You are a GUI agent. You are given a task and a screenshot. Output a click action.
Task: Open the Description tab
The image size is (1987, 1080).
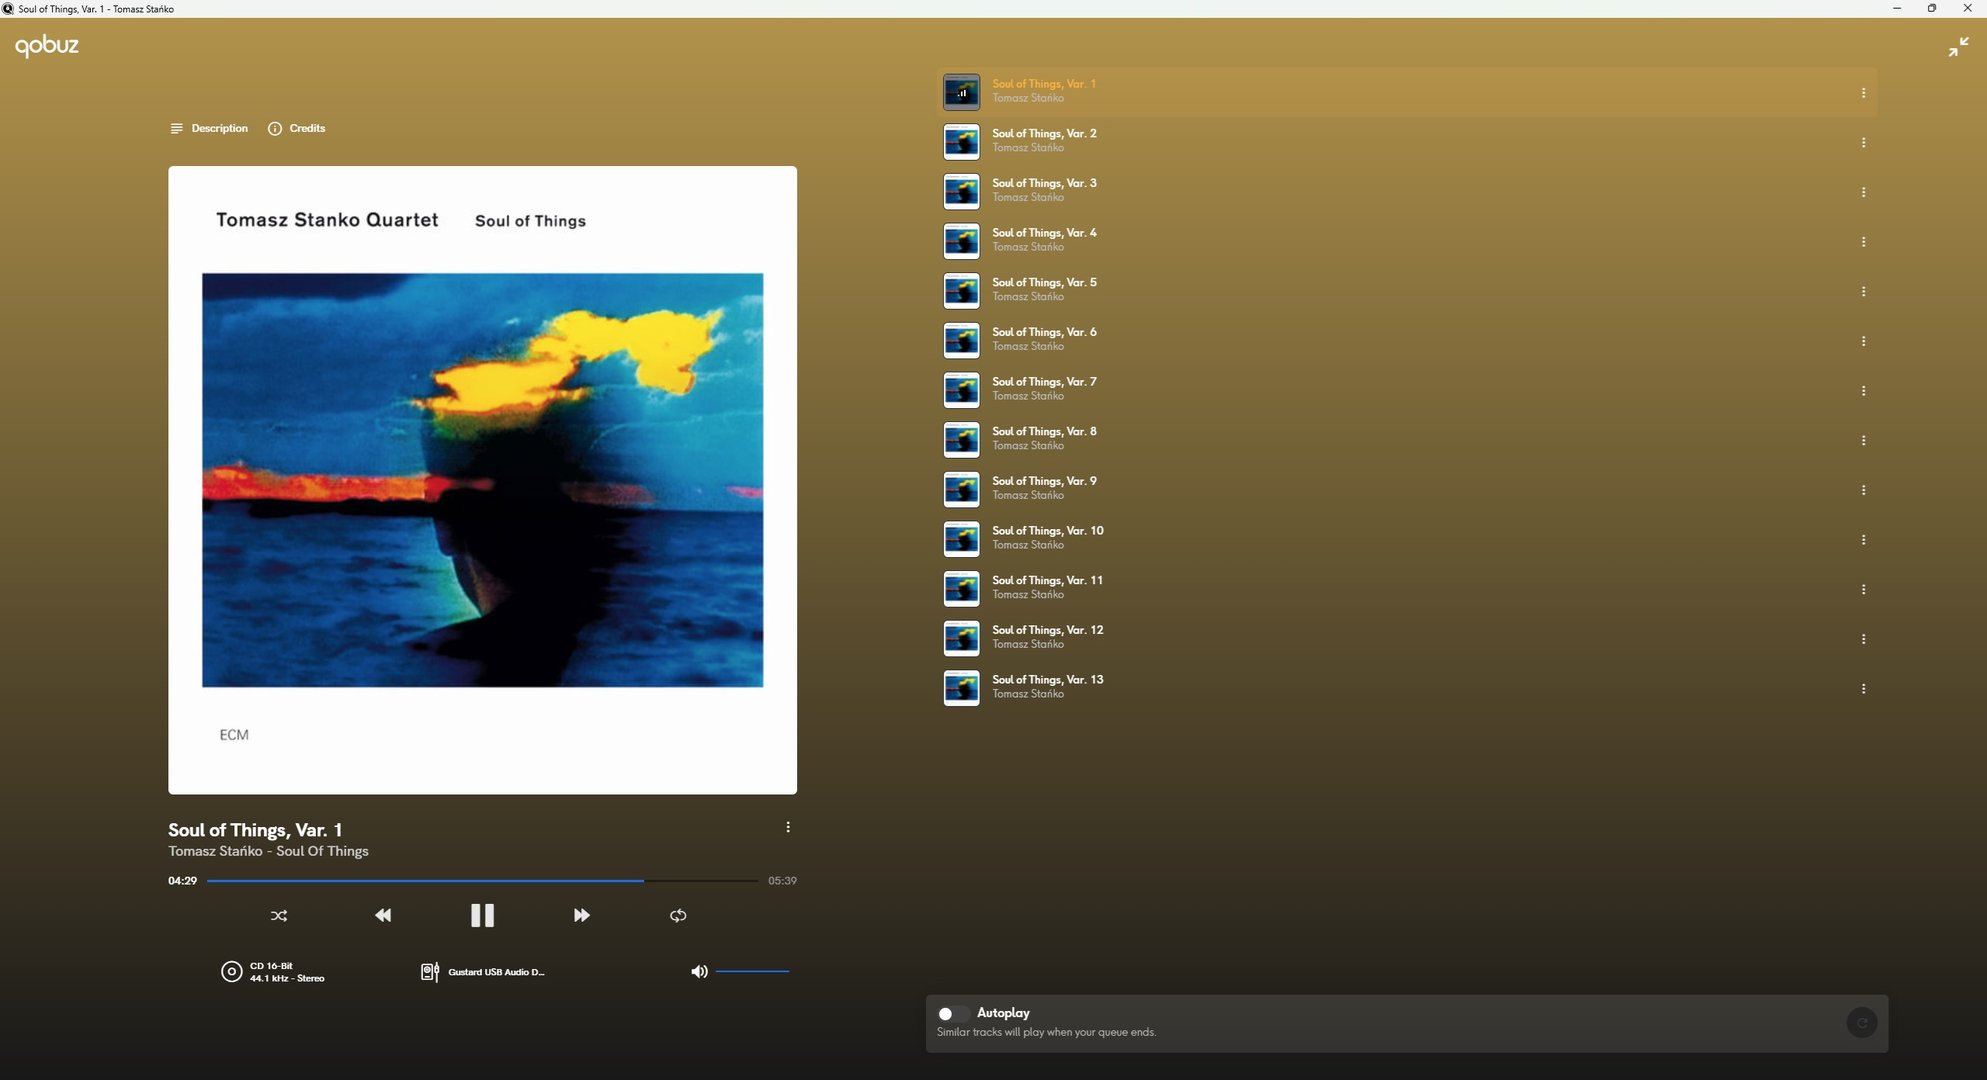click(x=209, y=128)
